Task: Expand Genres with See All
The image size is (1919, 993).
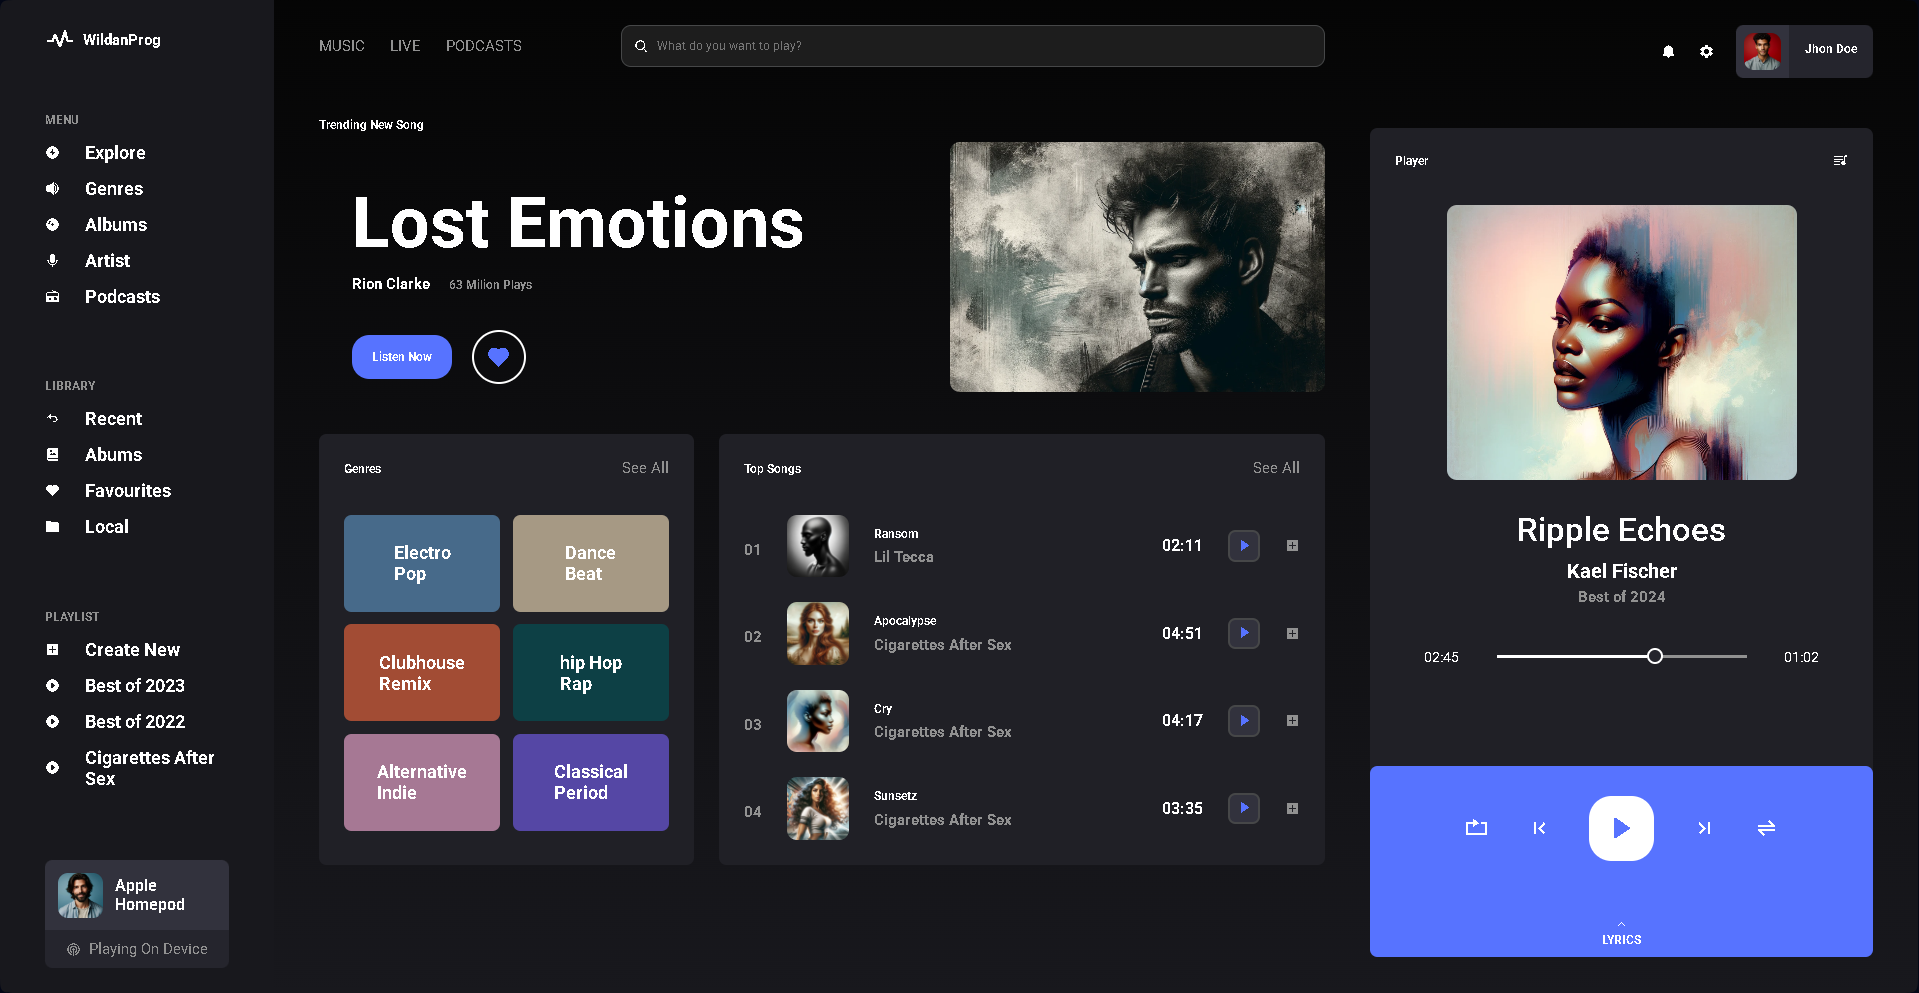Action: coord(645,468)
